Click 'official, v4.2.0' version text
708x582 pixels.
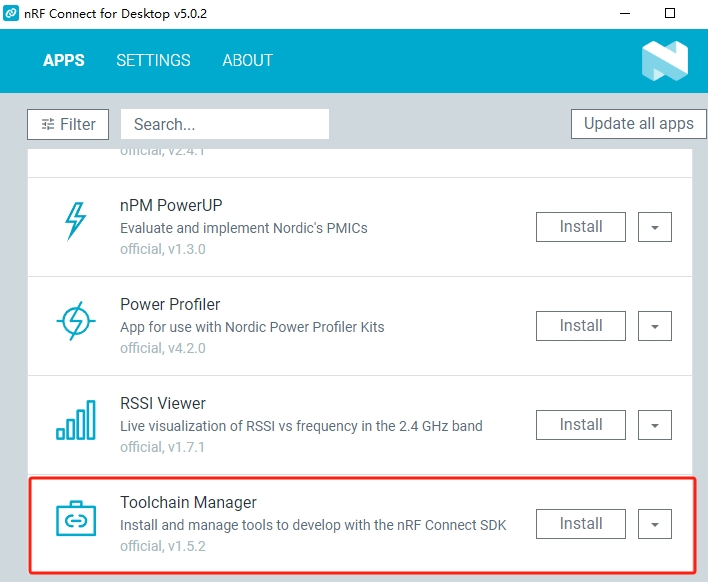tap(163, 348)
